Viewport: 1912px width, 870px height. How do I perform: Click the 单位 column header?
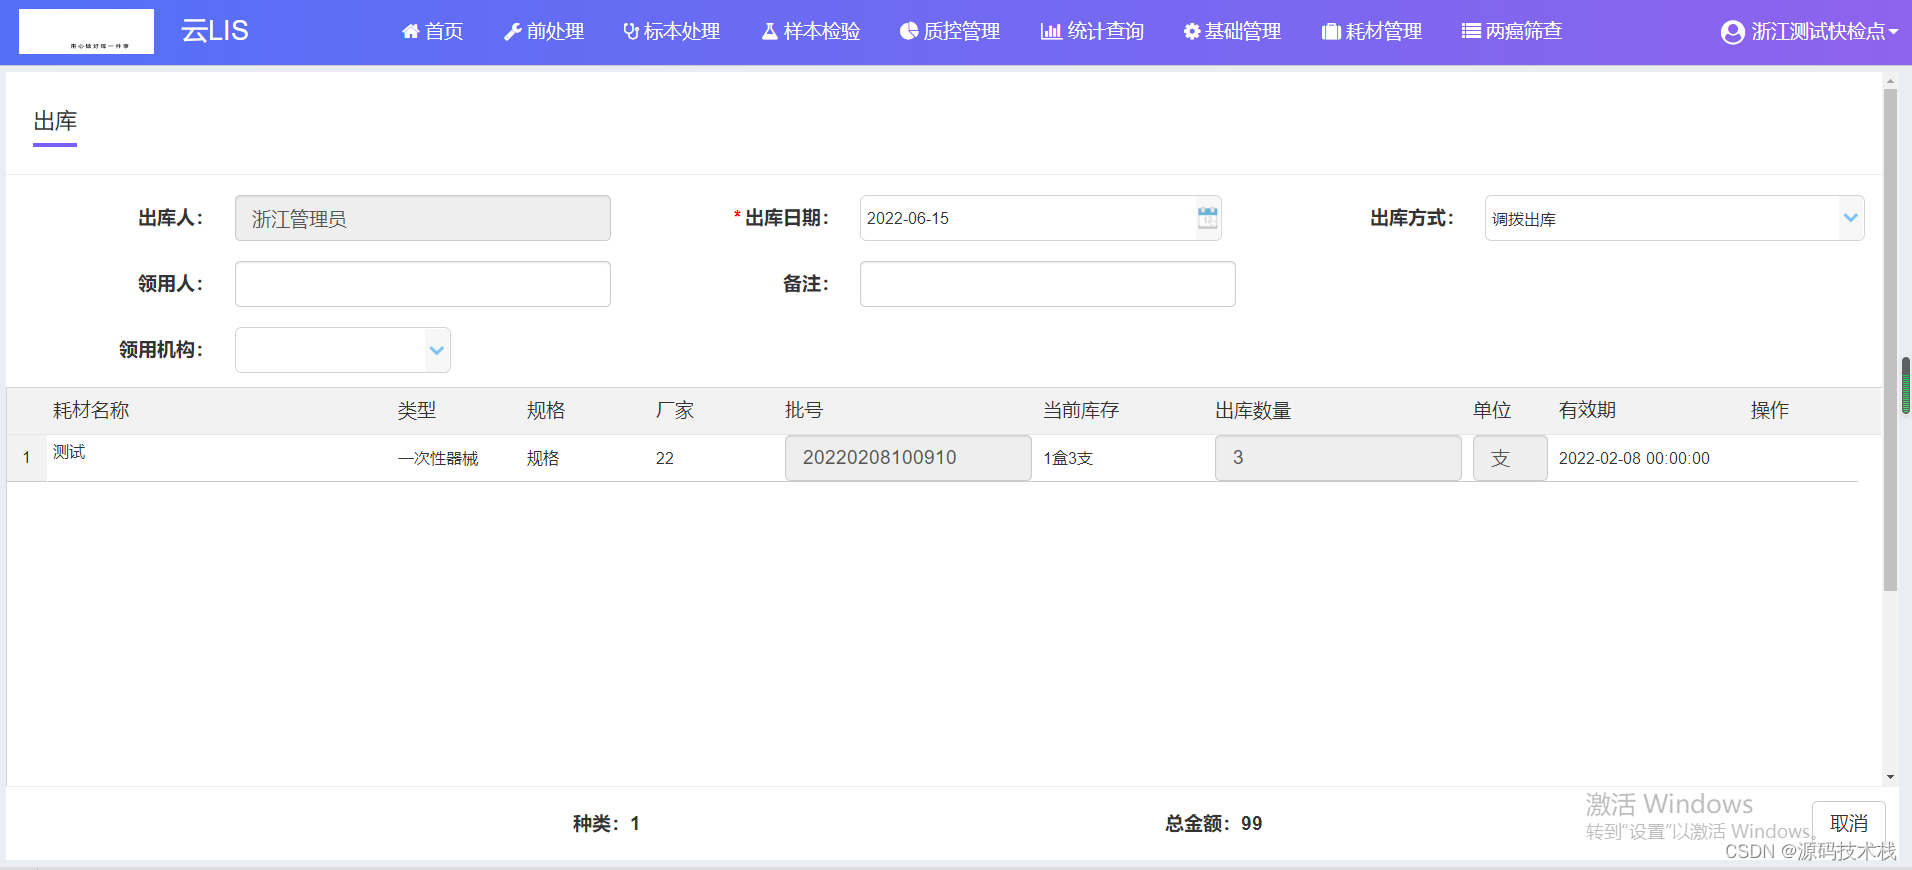pos(1492,410)
